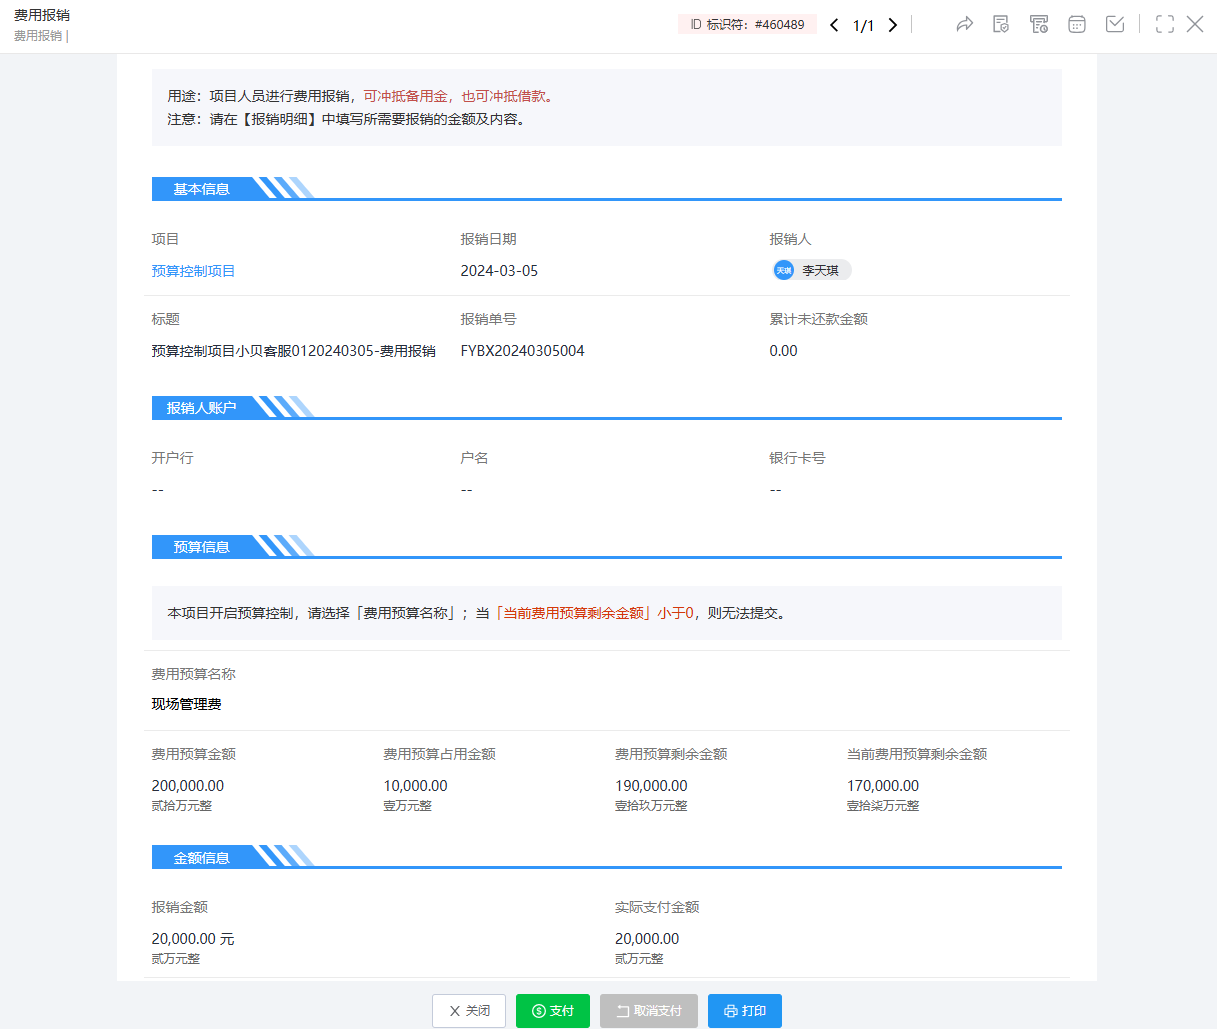Click the checkmark task icon in header

(1115, 25)
